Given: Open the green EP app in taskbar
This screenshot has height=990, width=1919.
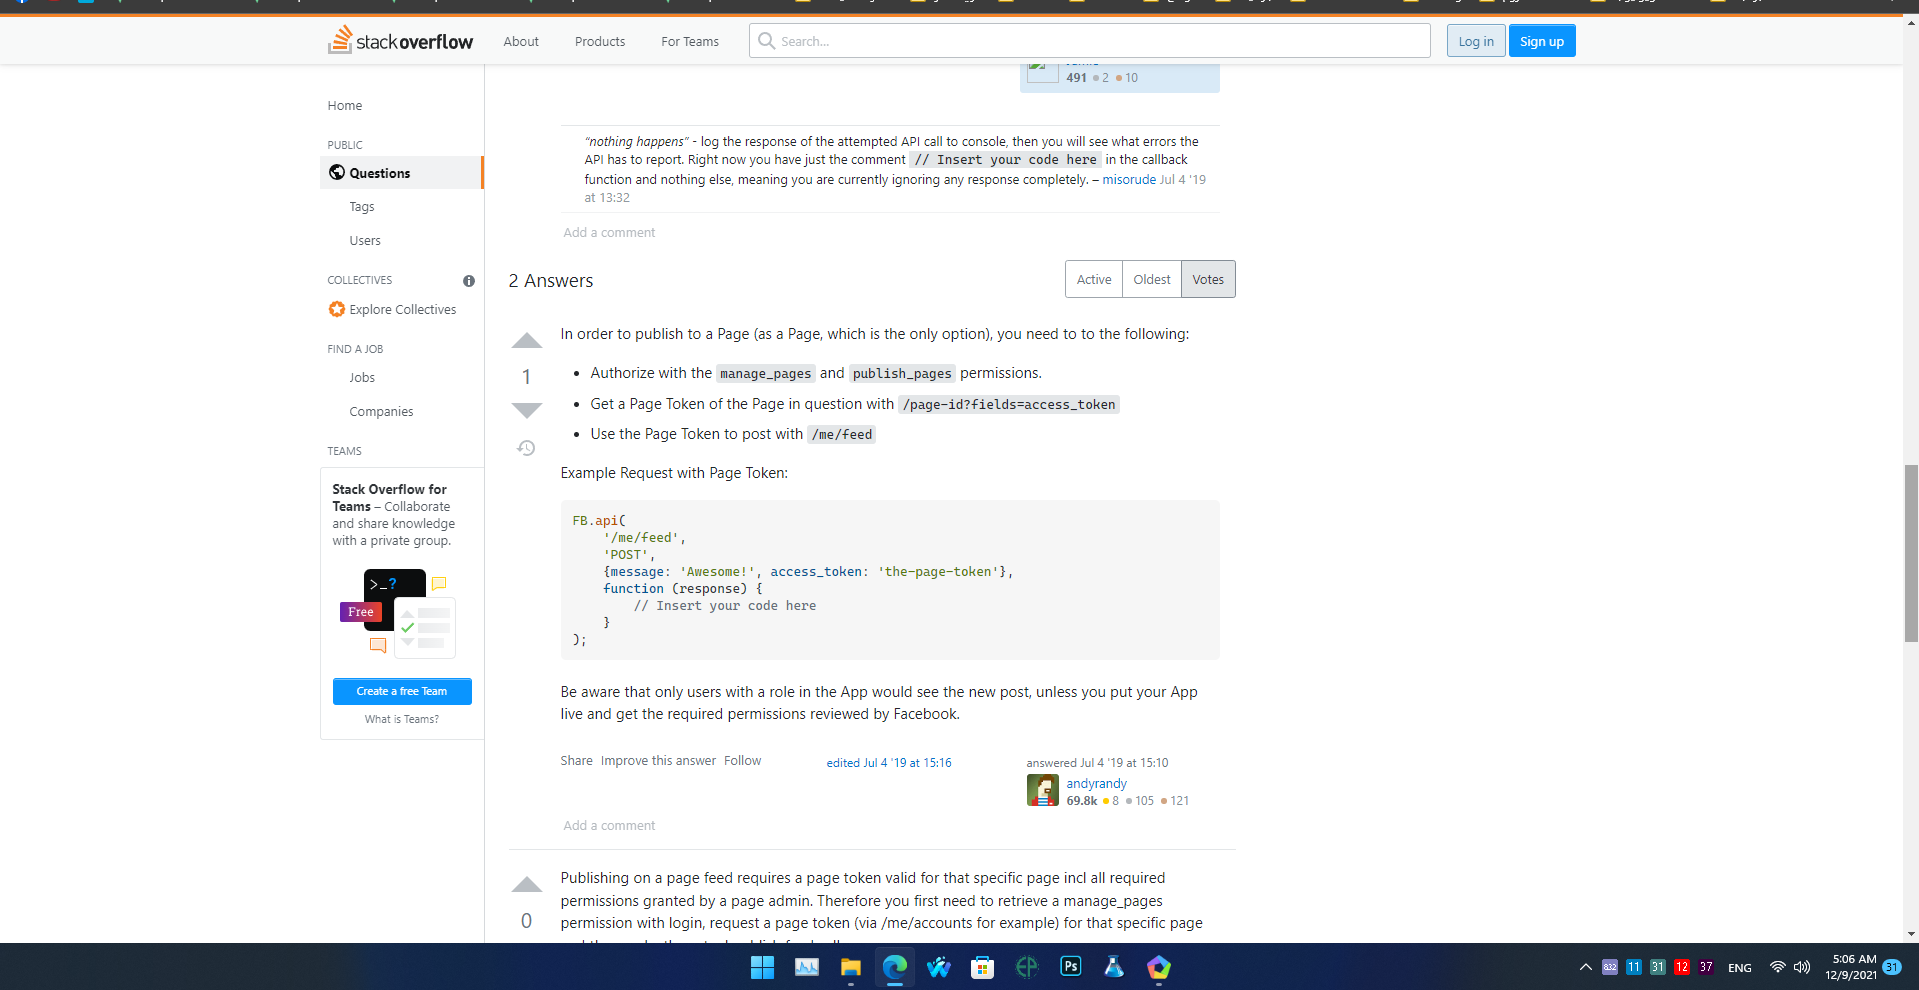Looking at the screenshot, I should (x=1027, y=967).
